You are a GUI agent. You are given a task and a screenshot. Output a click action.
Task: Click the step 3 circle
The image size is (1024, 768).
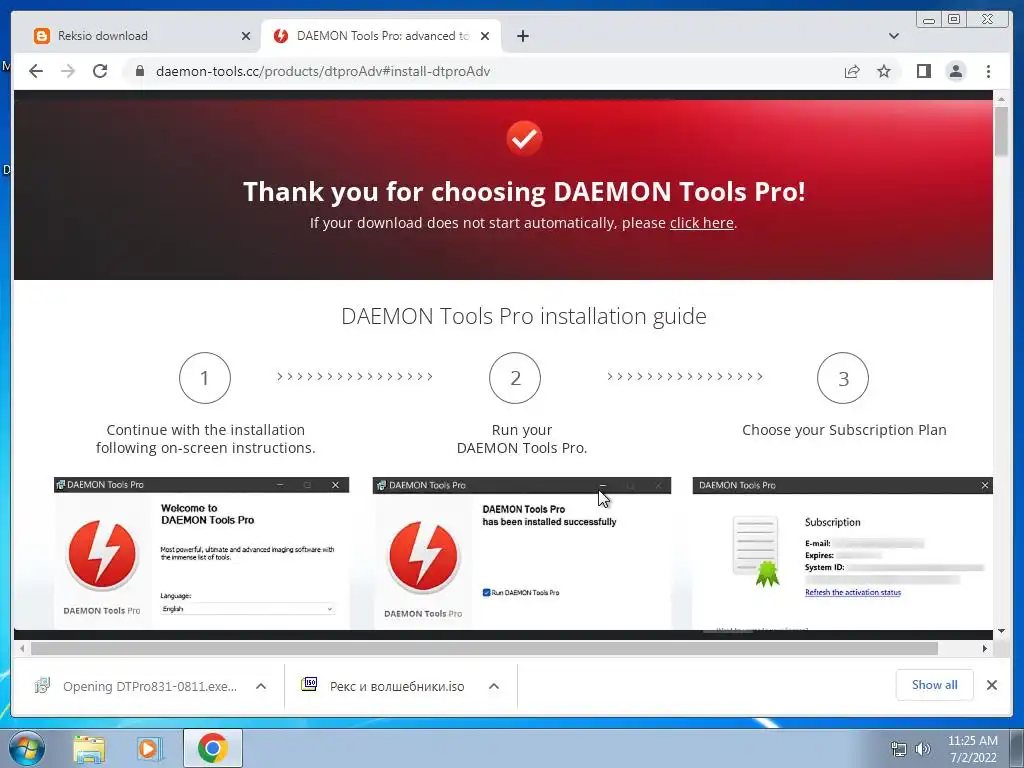click(x=842, y=377)
